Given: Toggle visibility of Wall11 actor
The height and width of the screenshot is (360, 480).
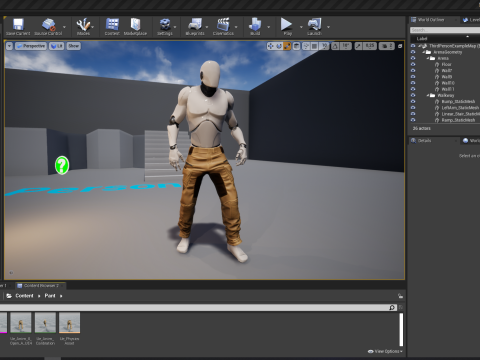Looking at the screenshot, I should 413,89.
